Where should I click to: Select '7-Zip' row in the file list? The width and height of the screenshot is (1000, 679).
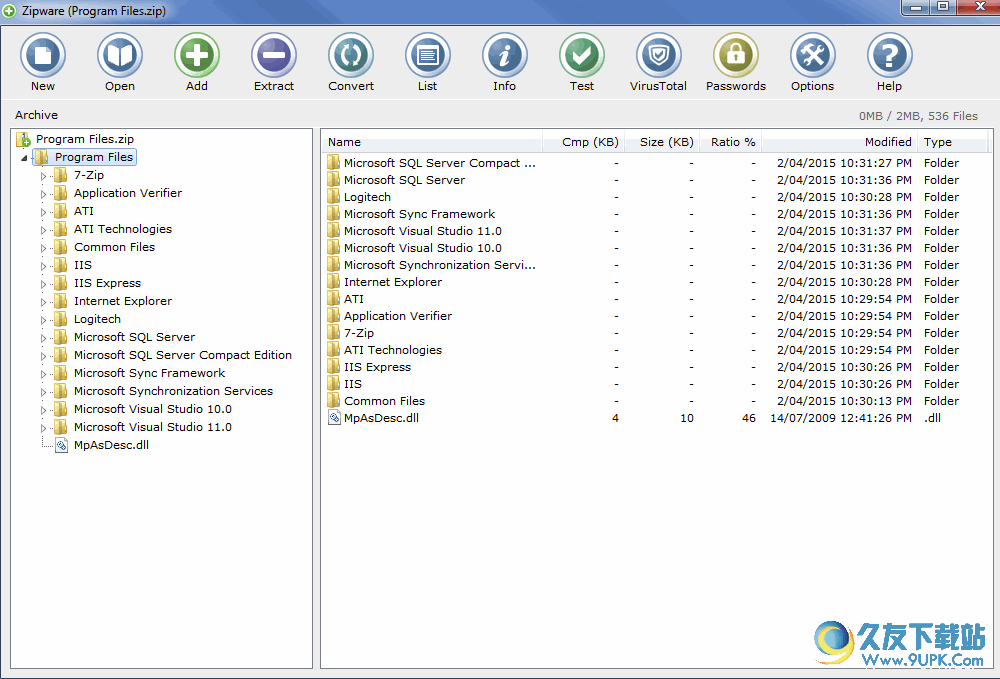655,333
